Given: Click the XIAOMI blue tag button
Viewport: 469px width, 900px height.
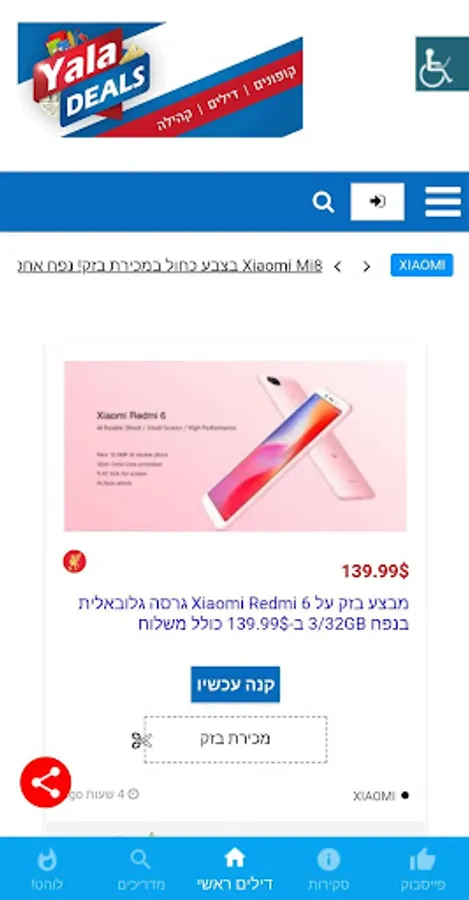Looking at the screenshot, I should click(x=422, y=265).
